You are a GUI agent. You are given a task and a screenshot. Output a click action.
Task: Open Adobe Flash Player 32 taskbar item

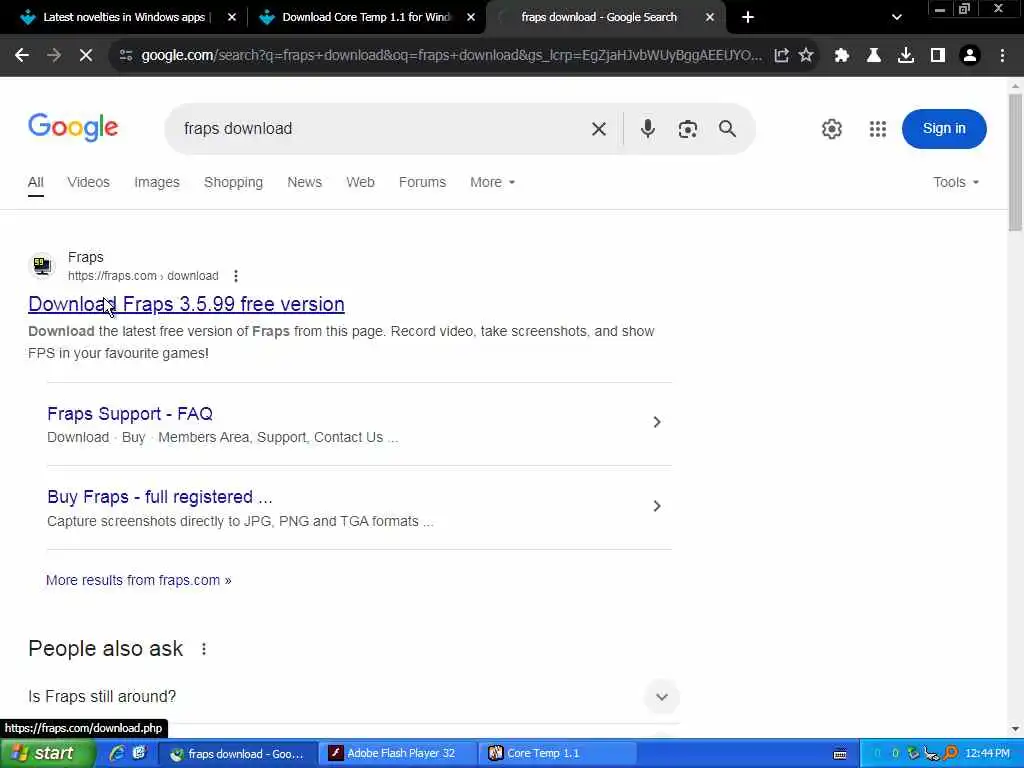coord(398,754)
